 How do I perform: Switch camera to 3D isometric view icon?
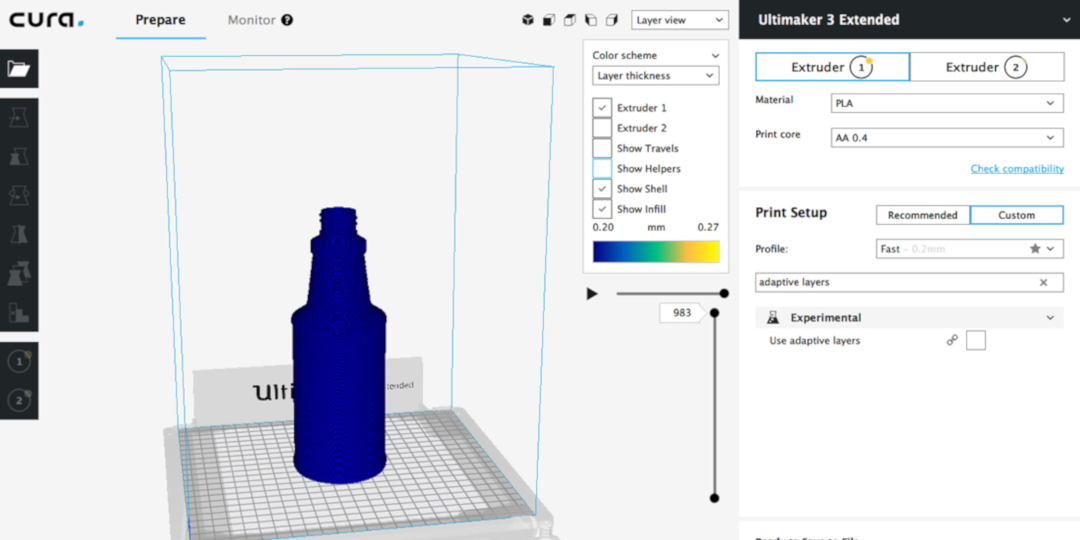(x=528, y=20)
